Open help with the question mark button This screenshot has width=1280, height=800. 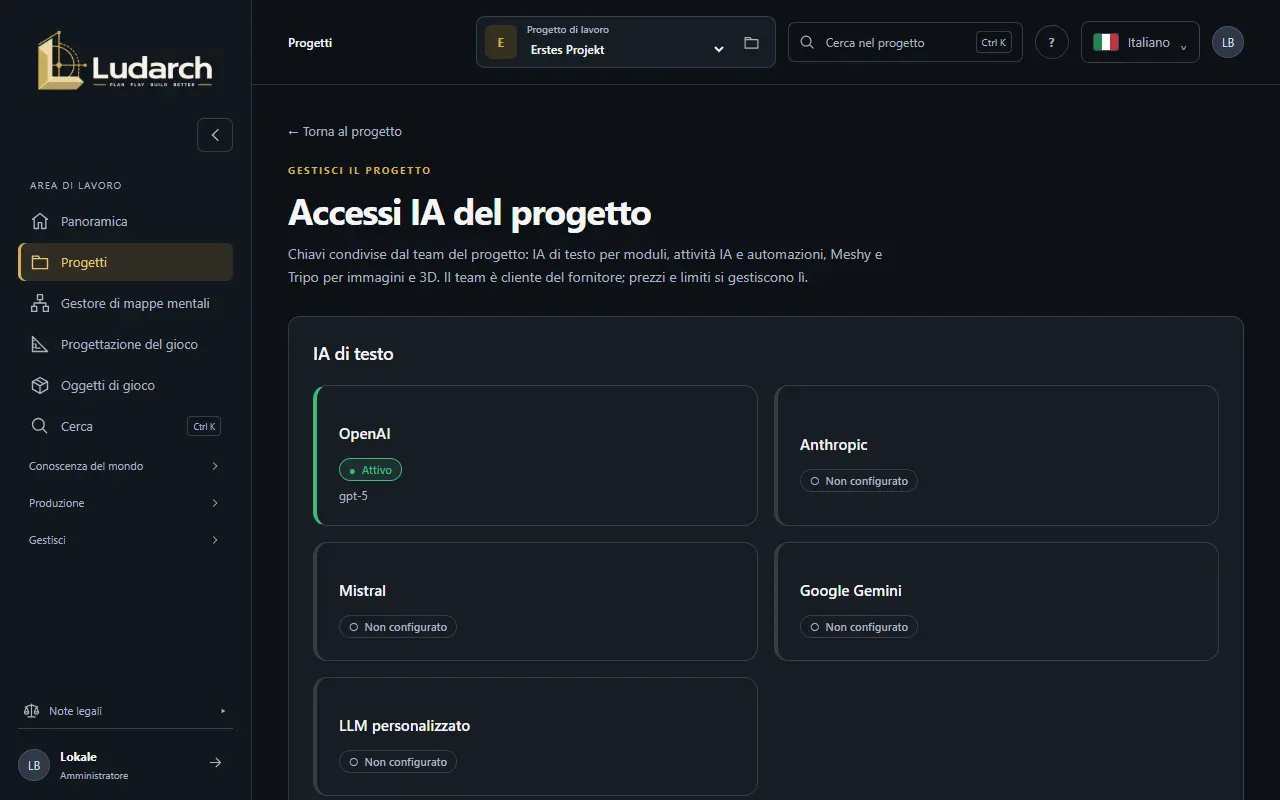[1051, 42]
